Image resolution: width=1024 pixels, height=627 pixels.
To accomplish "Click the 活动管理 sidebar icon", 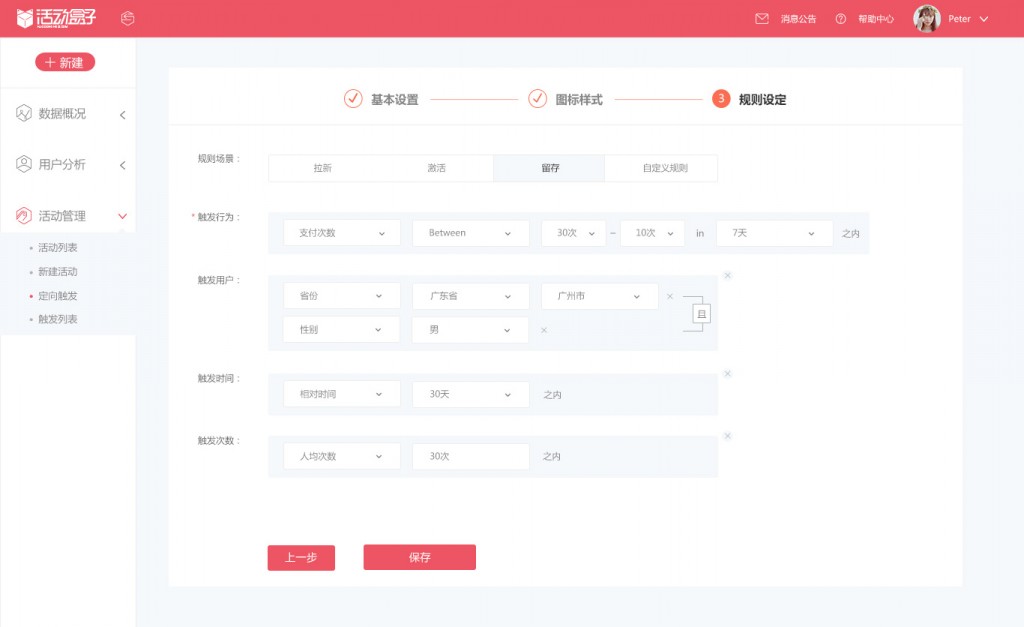I will click(24, 216).
